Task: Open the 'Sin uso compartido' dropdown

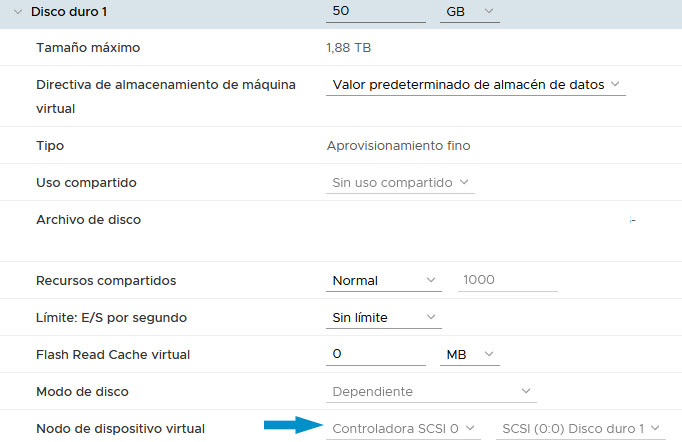Action: coord(401,182)
